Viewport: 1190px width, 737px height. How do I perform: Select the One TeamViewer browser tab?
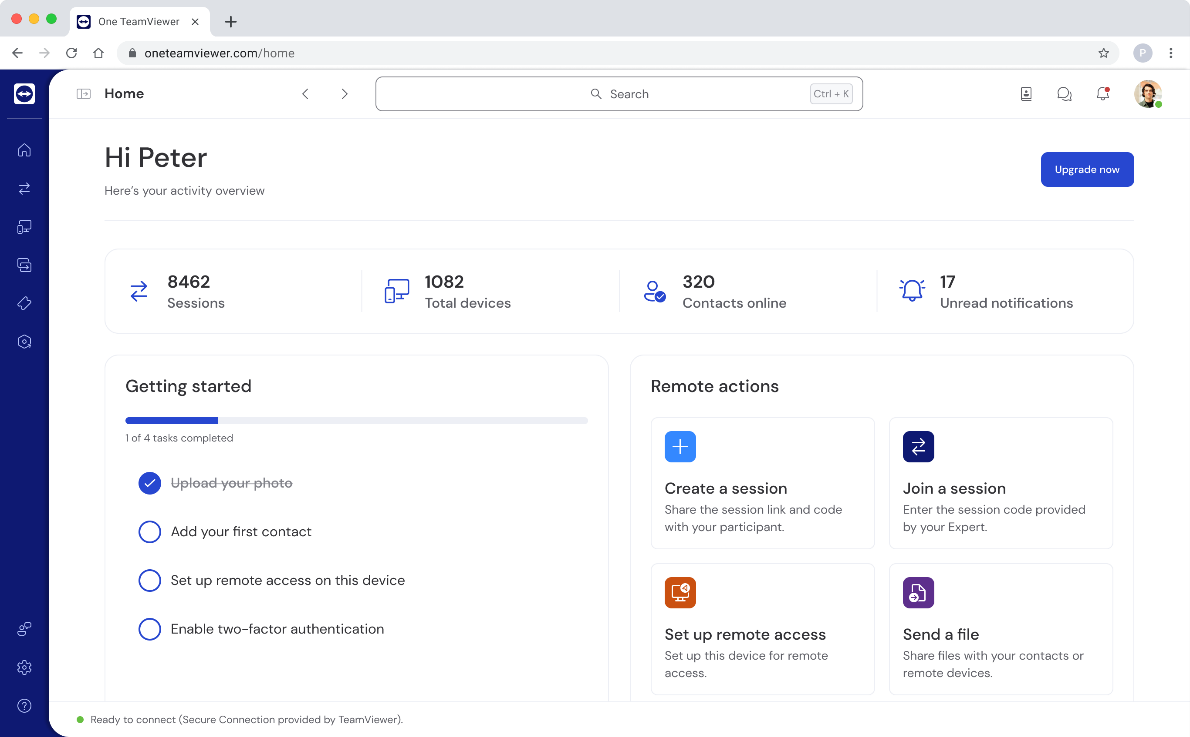coord(138,21)
